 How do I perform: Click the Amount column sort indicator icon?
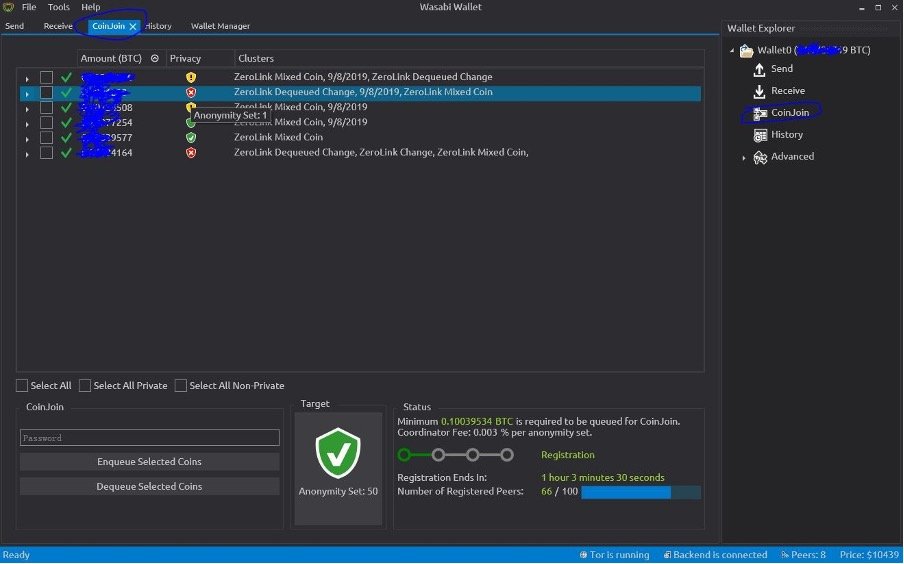coord(155,58)
